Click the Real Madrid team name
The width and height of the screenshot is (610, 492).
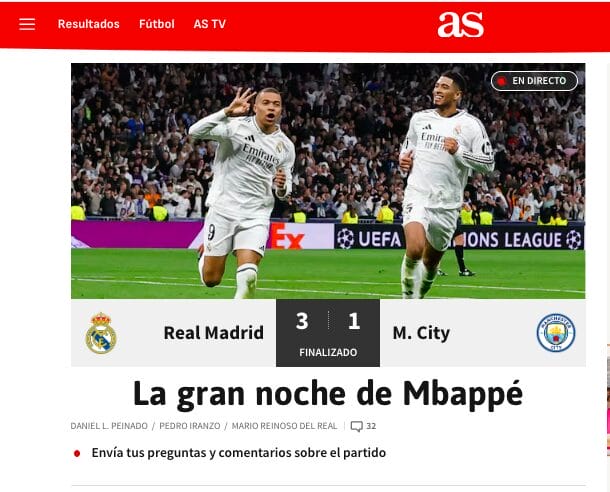click(x=214, y=333)
